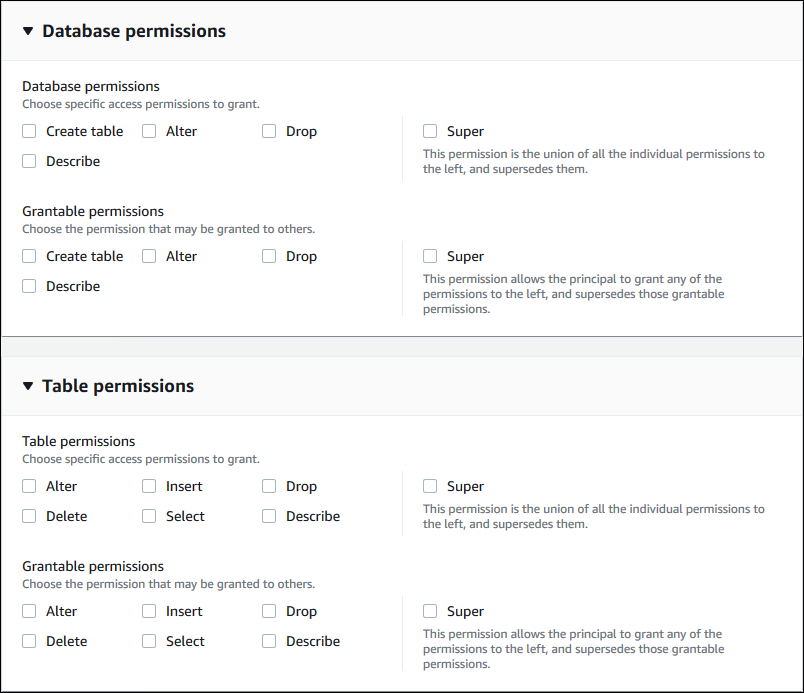
Task: Check grantable Insert for the table
Action: [149, 610]
